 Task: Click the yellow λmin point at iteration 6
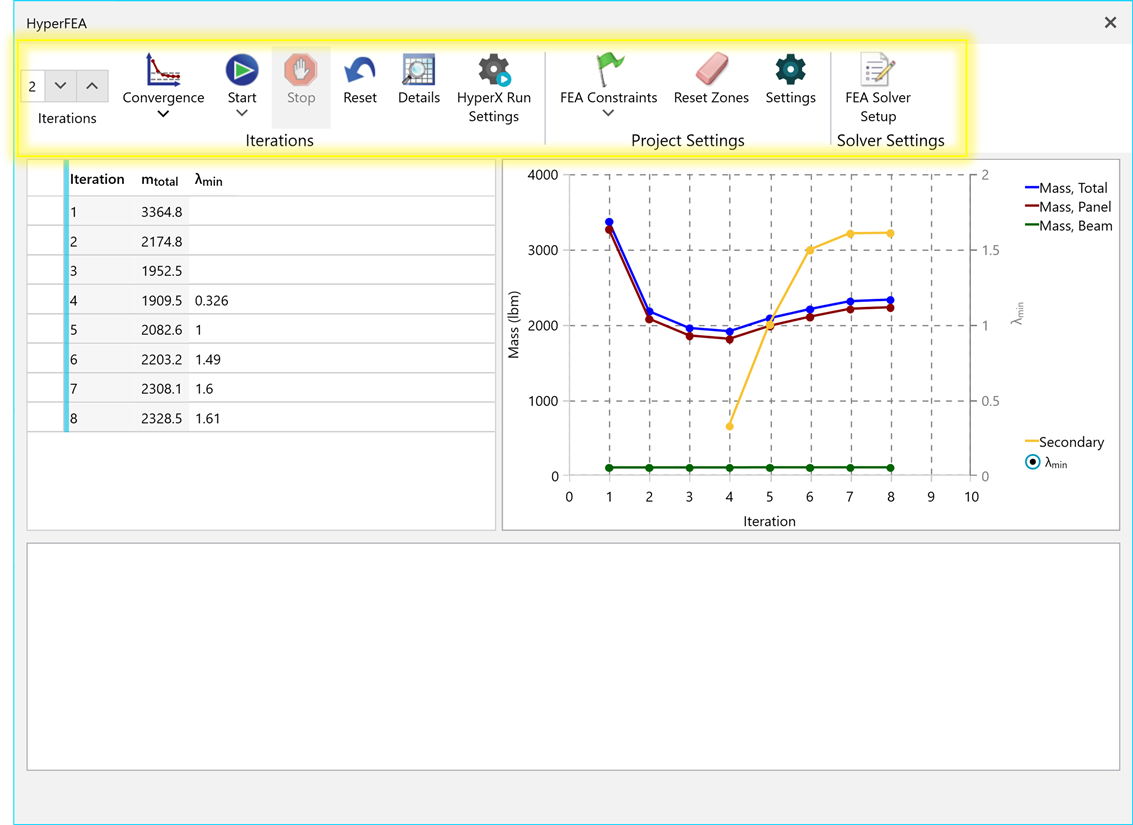[x=810, y=250]
